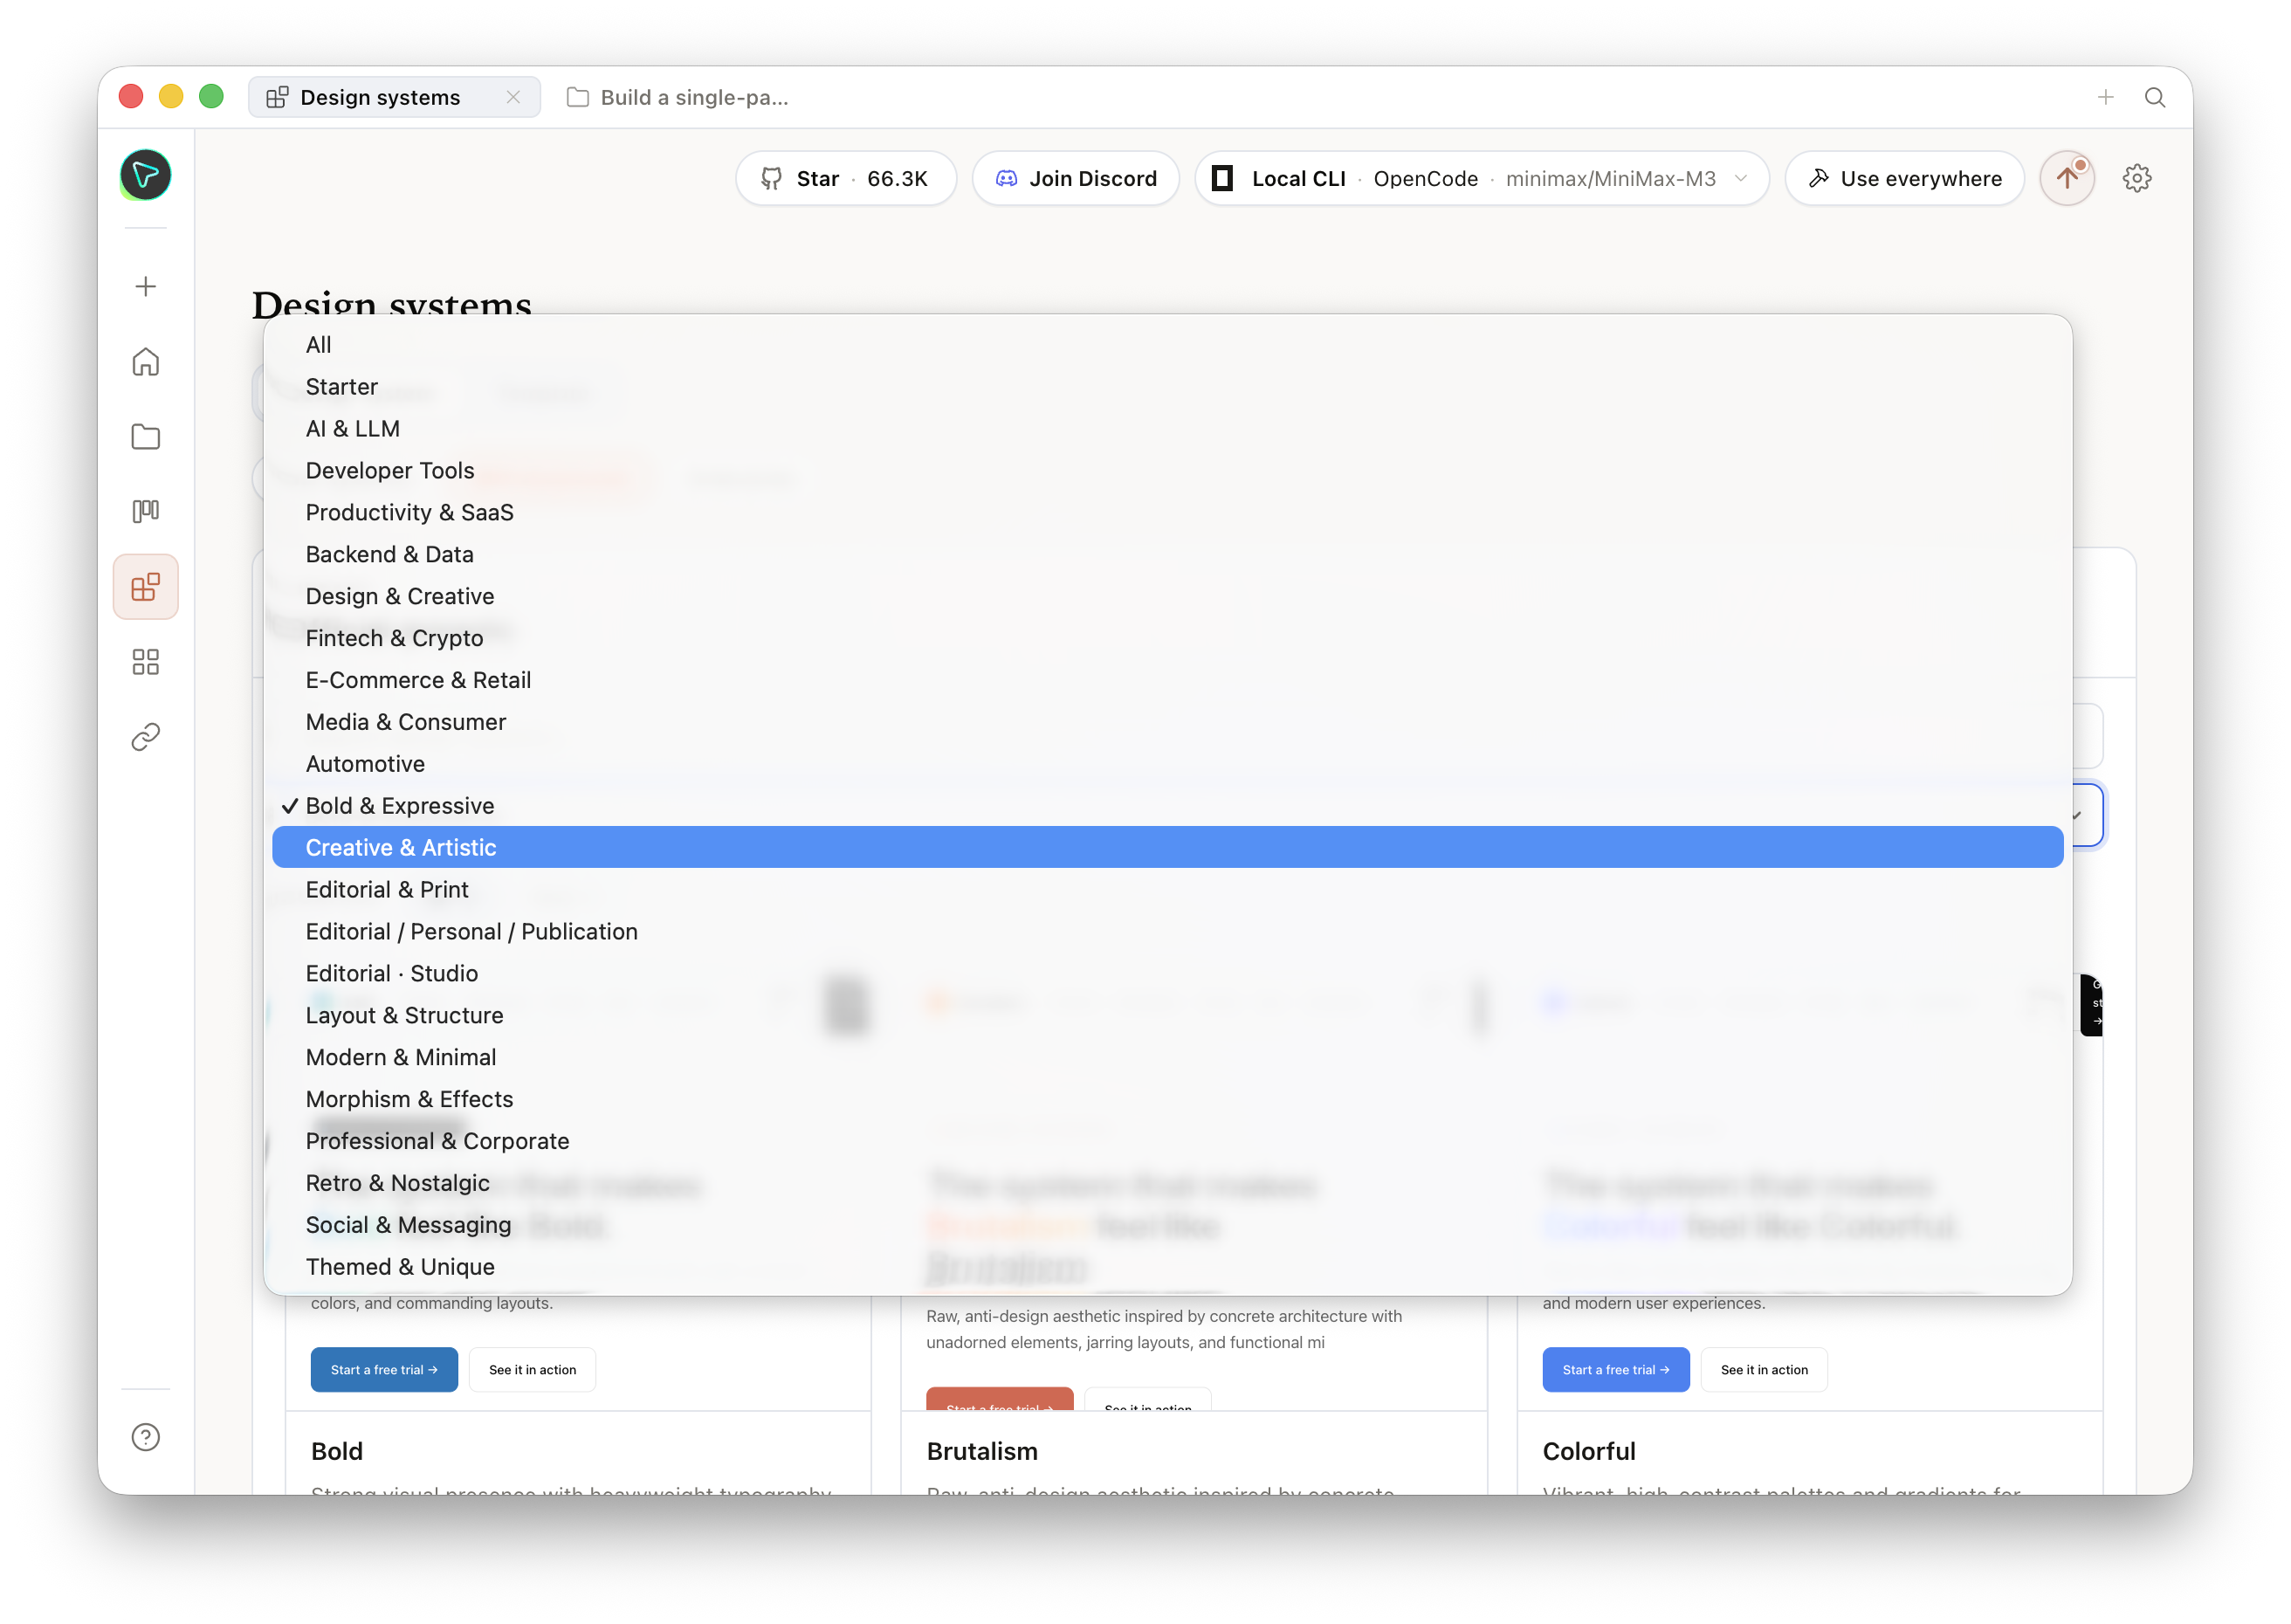Choose Professional & Corporate option

pyautogui.click(x=1167, y=1142)
